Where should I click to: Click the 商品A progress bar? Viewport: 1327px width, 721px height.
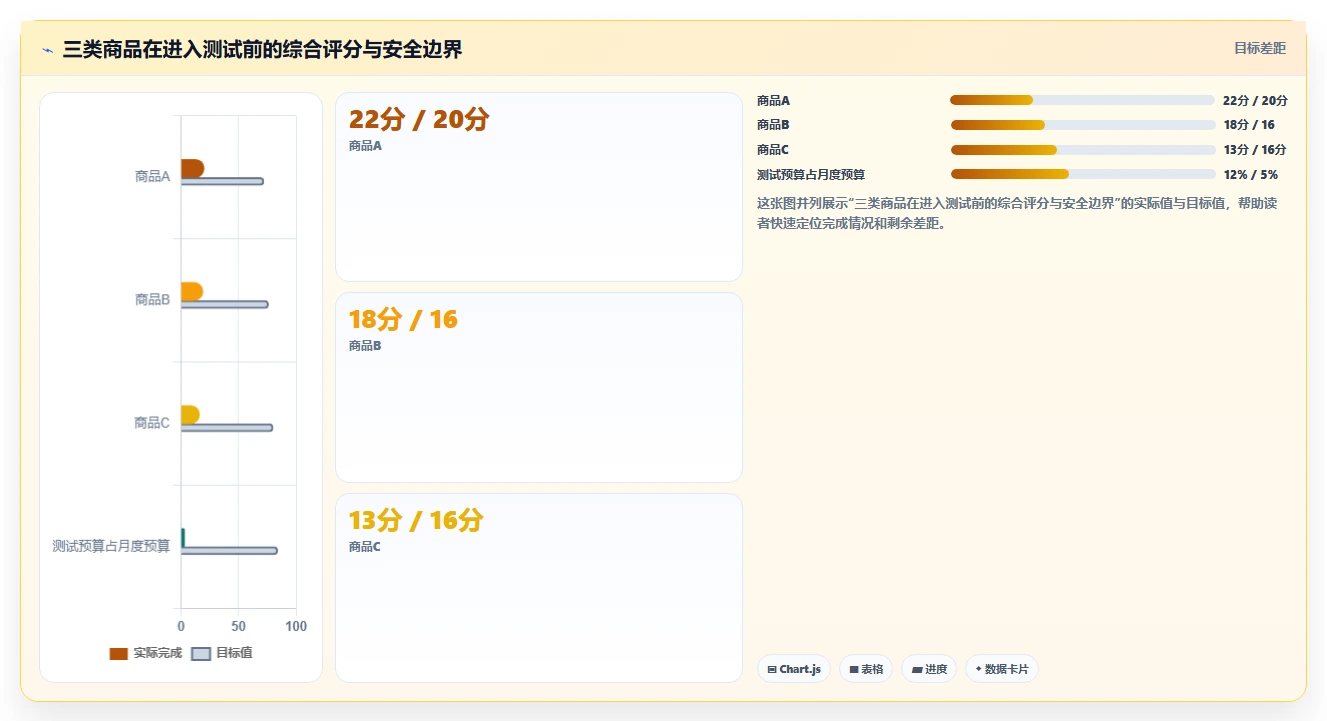(1082, 100)
